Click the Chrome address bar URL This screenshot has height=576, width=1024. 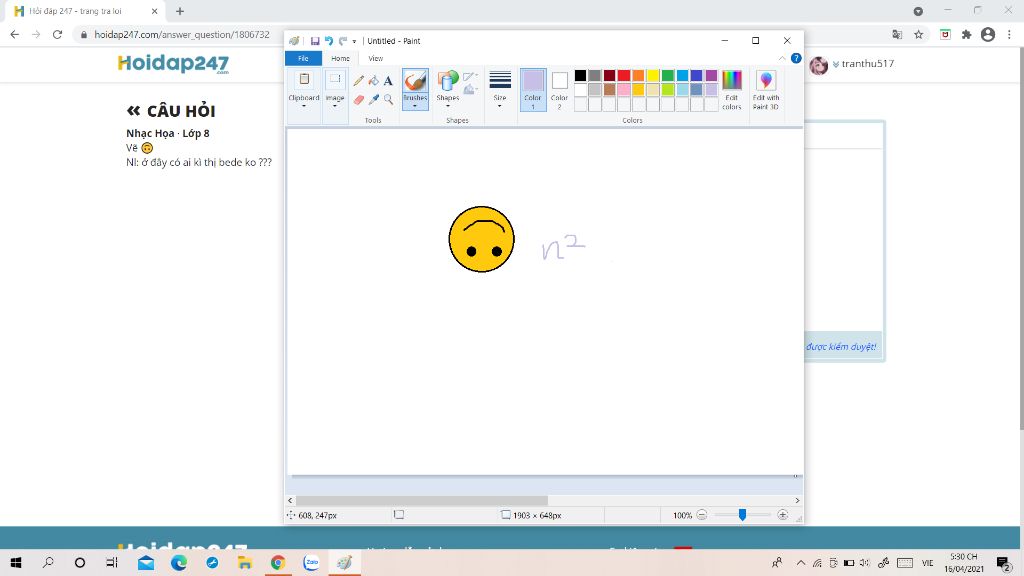click(182, 35)
